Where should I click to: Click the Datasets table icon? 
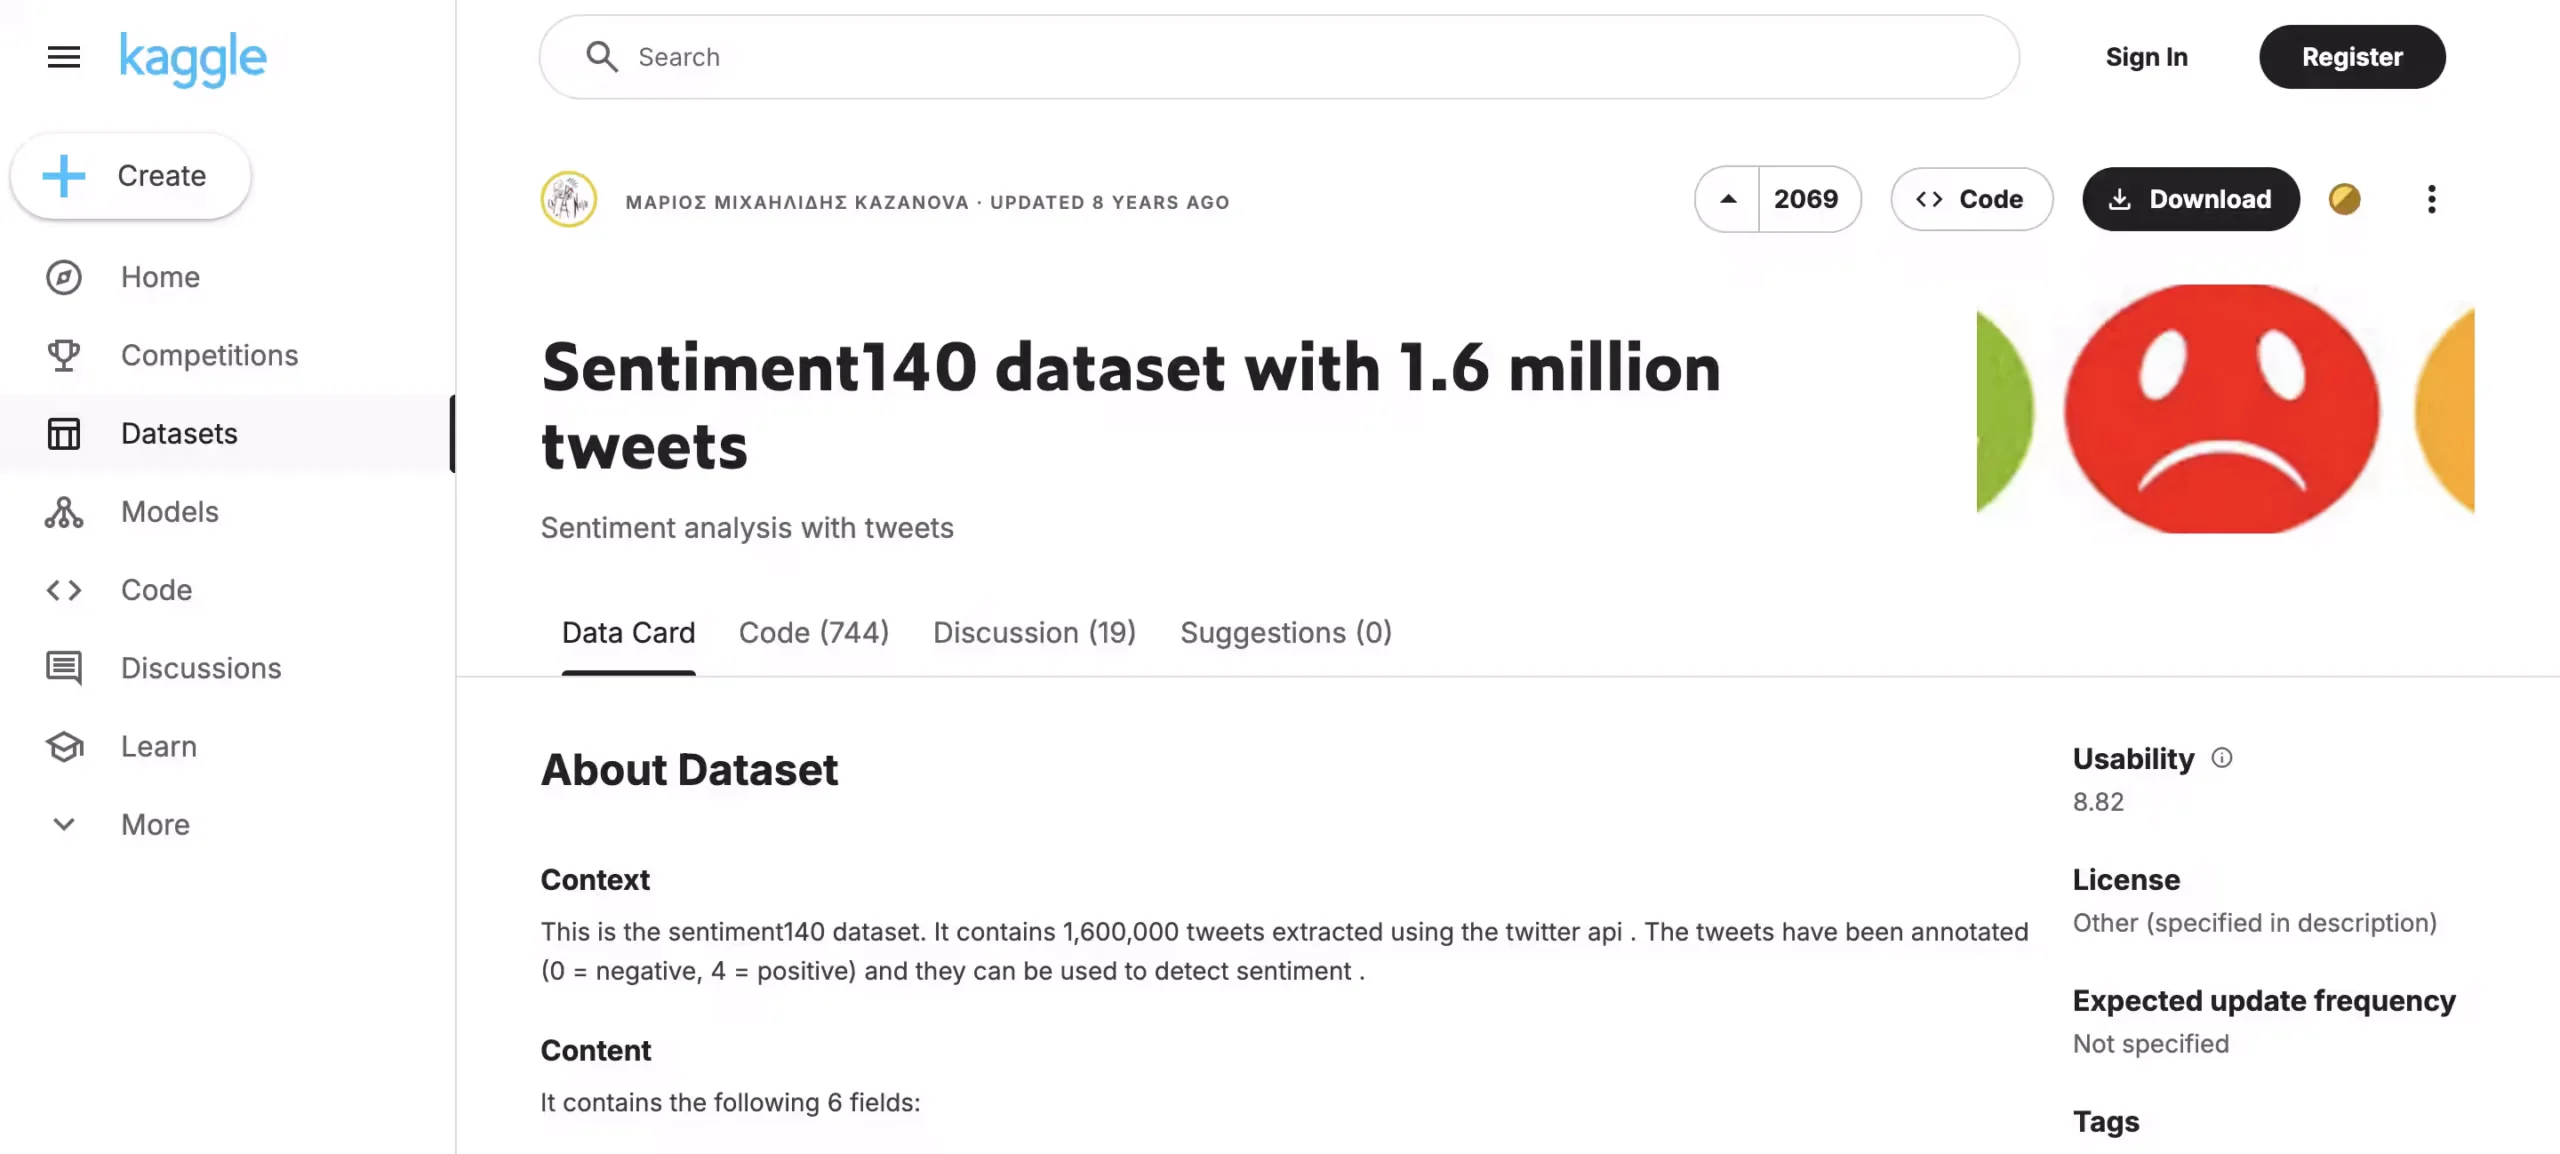64,433
